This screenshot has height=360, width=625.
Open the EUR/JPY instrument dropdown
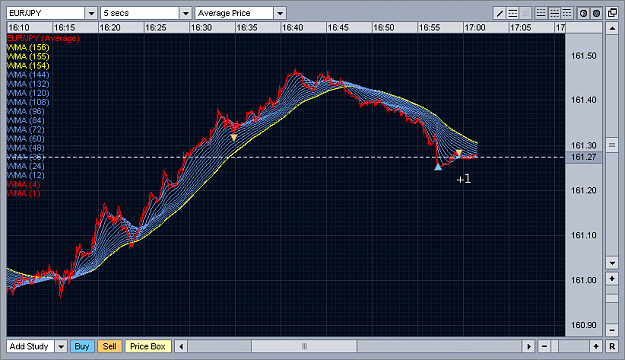pos(91,13)
